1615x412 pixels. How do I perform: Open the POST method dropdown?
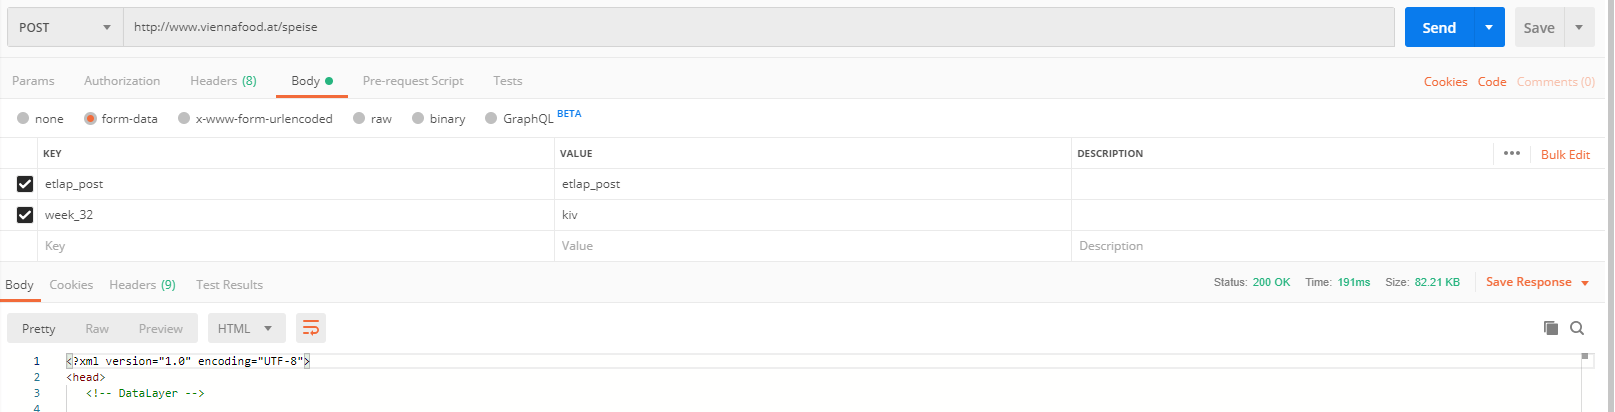[x=65, y=27]
